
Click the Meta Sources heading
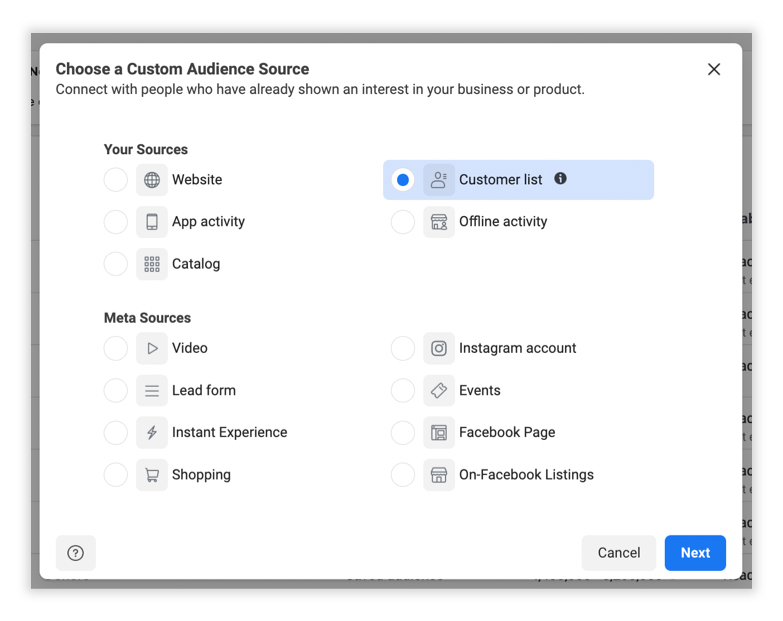[147, 318]
